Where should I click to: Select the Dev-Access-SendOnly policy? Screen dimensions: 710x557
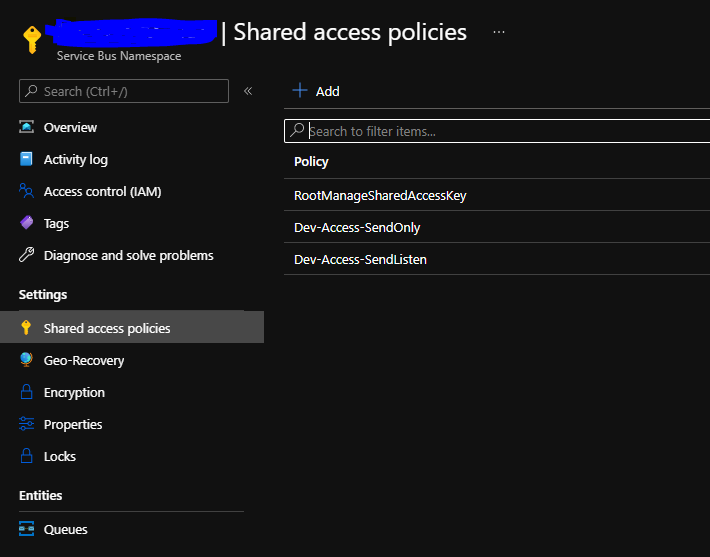tap(357, 228)
